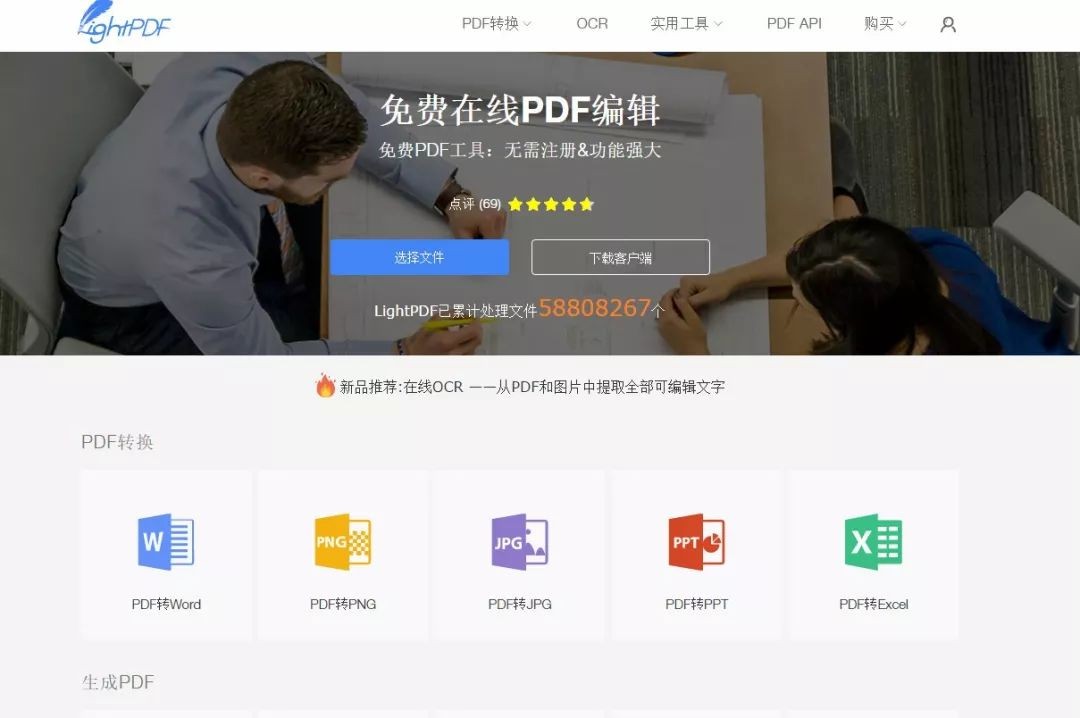Image resolution: width=1080 pixels, height=718 pixels.
Task: Expand the 实用工具 dropdown menu
Action: click(x=686, y=23)
